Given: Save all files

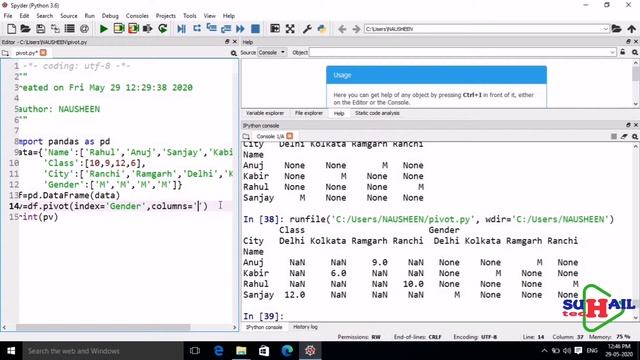Looking at the screenshot, I should (55, 29).
